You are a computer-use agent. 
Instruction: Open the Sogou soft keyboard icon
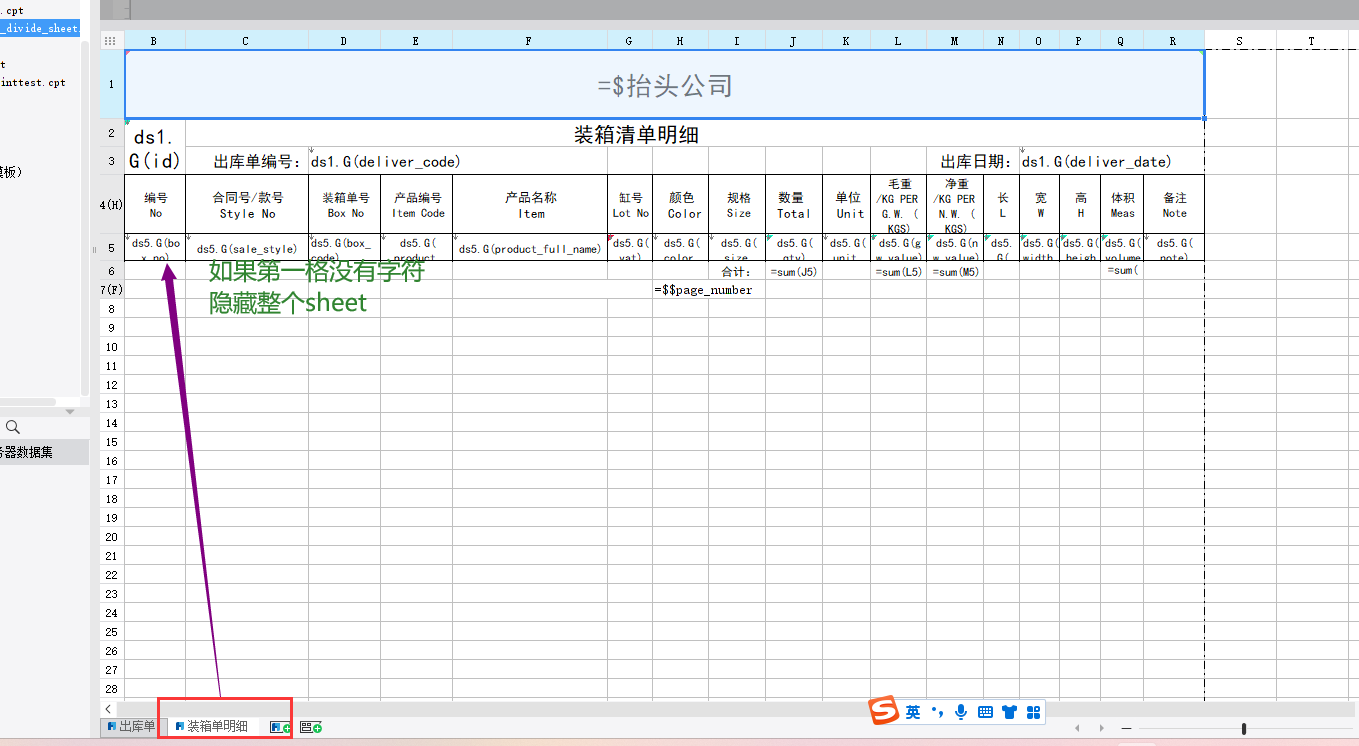click(x=985, y=712)
